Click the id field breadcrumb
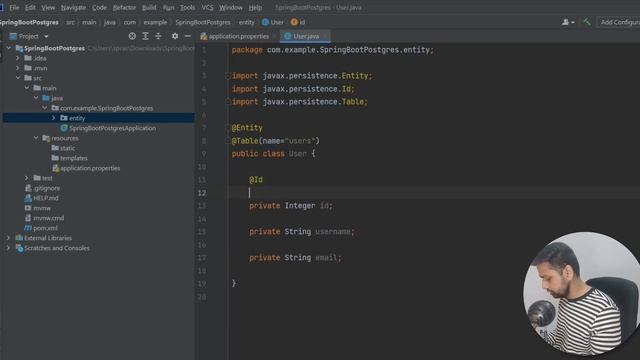This screenshot has width=640, height=360. 298,22
